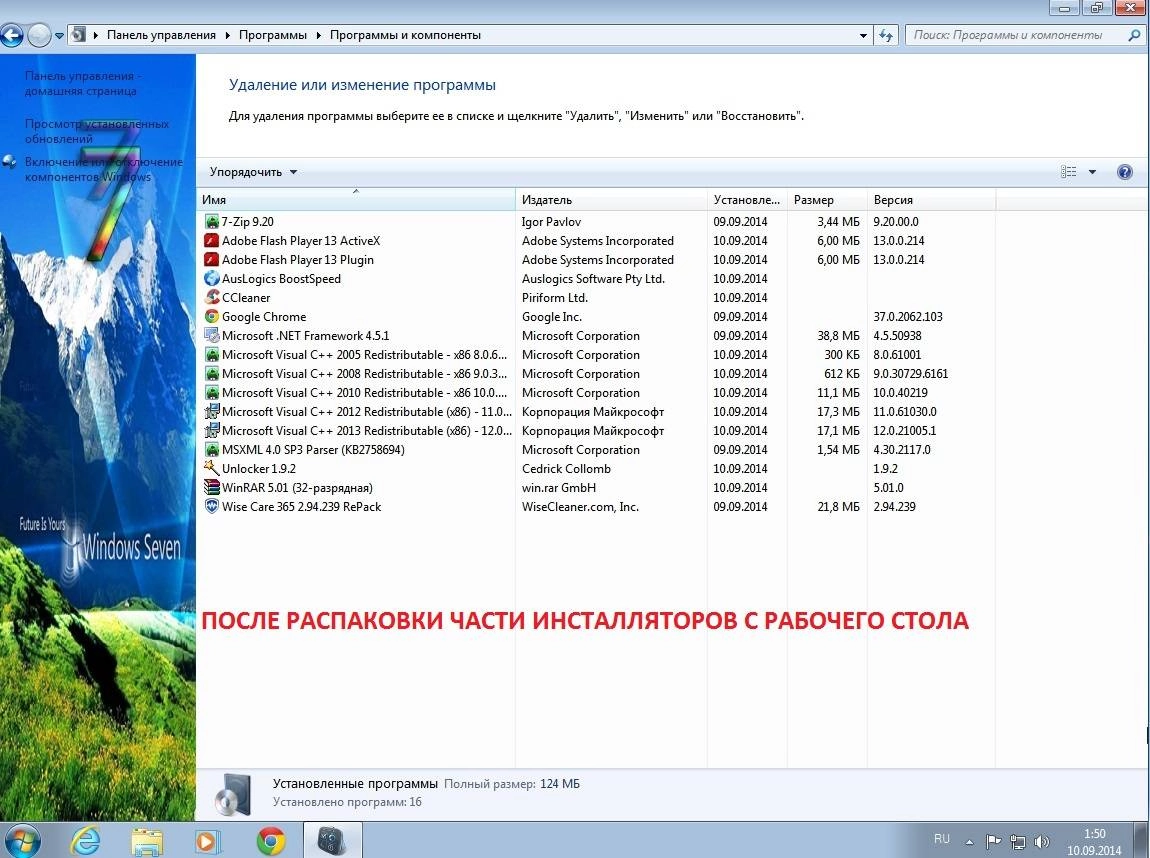The height and width of the screenshot is (858, 1150).
Task: Launch Google Chrome from the taskbar
Action: [x=271, y=841]
